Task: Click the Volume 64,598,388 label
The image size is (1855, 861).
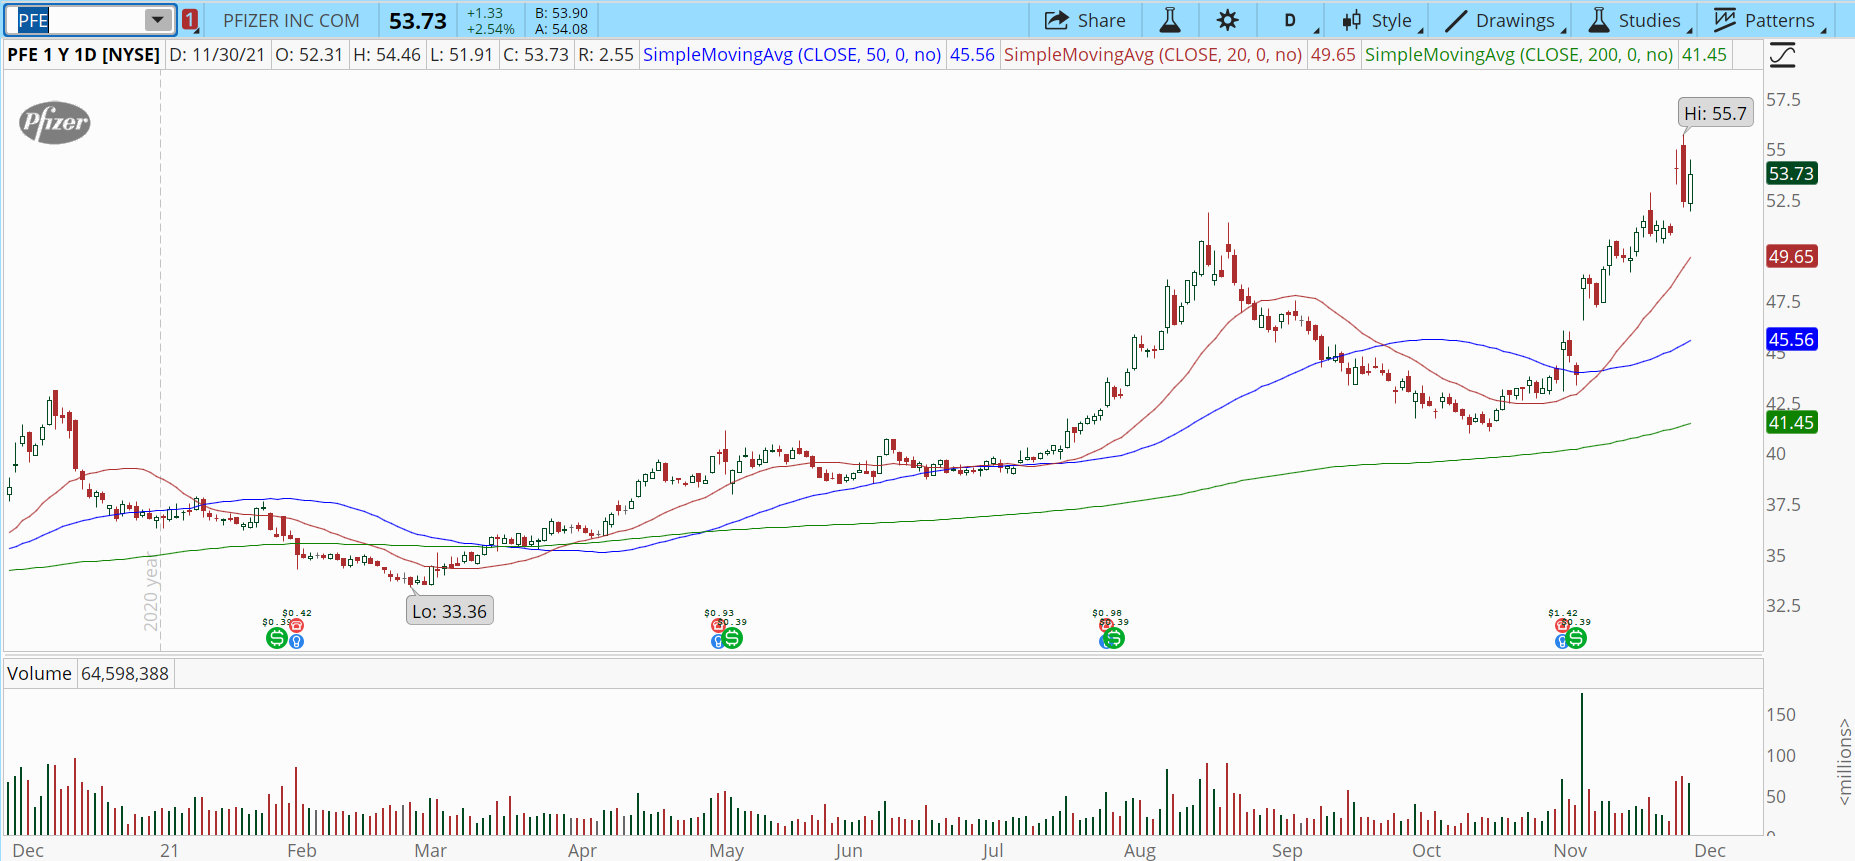Action: pyautogui.click(x=88, y=674)
